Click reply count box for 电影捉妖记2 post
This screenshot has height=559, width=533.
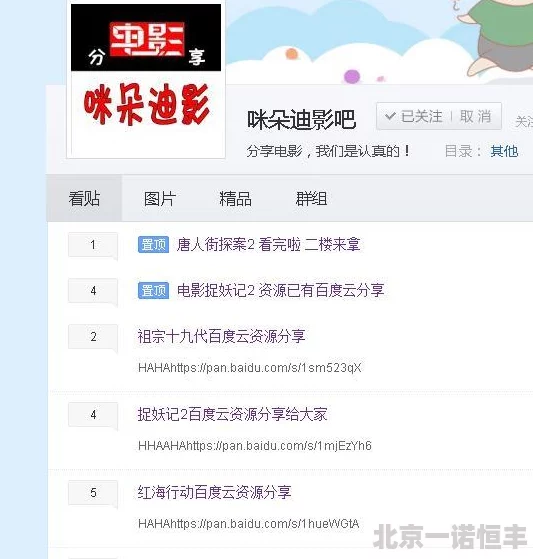(93, 291)
